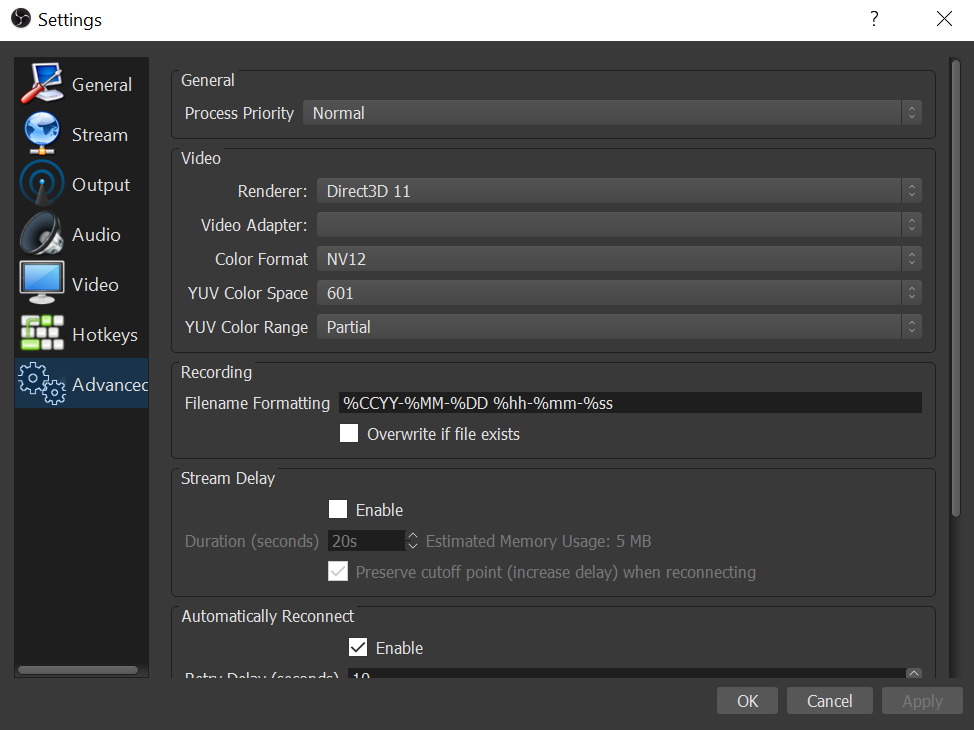
Task: Click the Filename Formatting input field
Action: (x=630, y=403)
